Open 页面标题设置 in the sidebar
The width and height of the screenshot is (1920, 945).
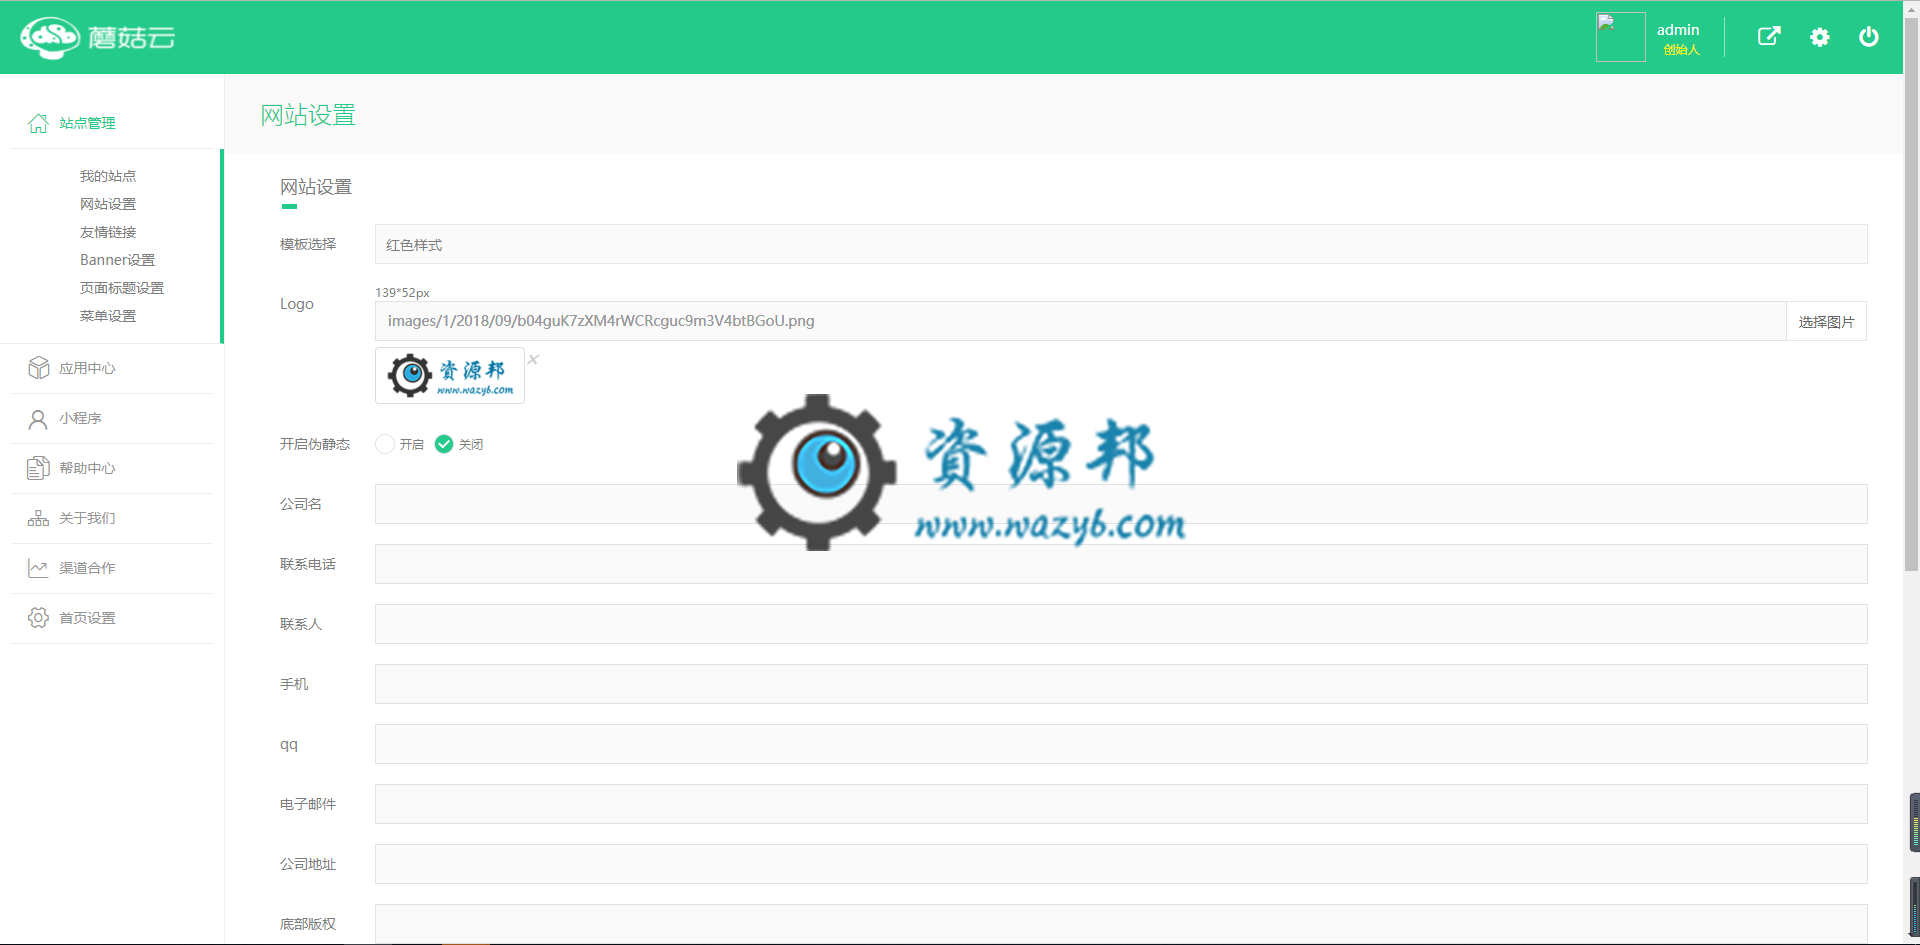pos(122,288)
